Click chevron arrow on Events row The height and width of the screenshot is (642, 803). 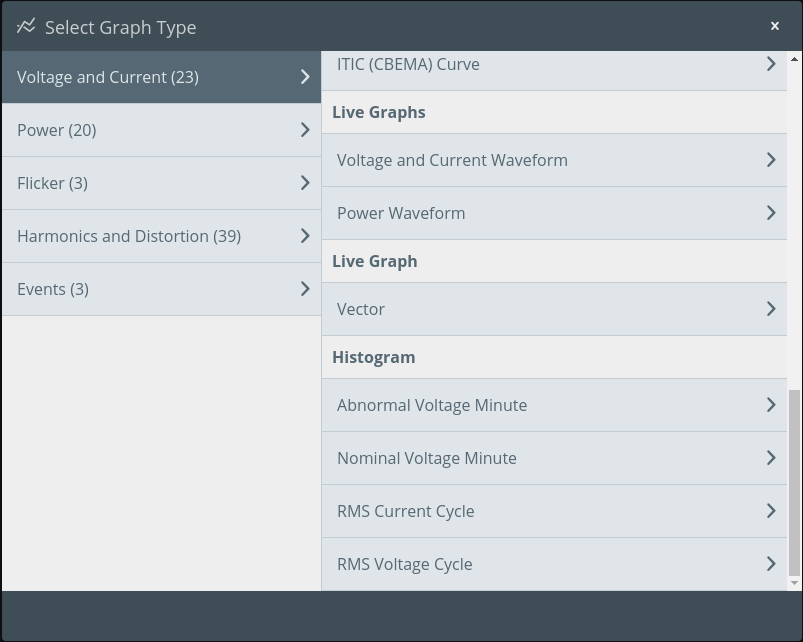click(x=305, y=289)
